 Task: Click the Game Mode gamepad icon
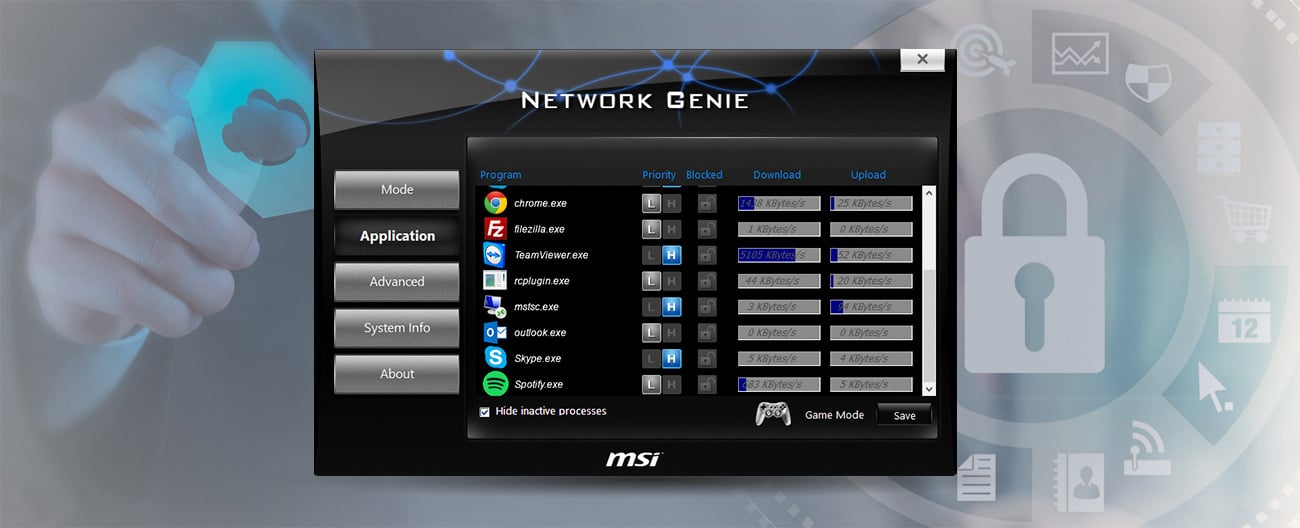click(x=773, y=413)
